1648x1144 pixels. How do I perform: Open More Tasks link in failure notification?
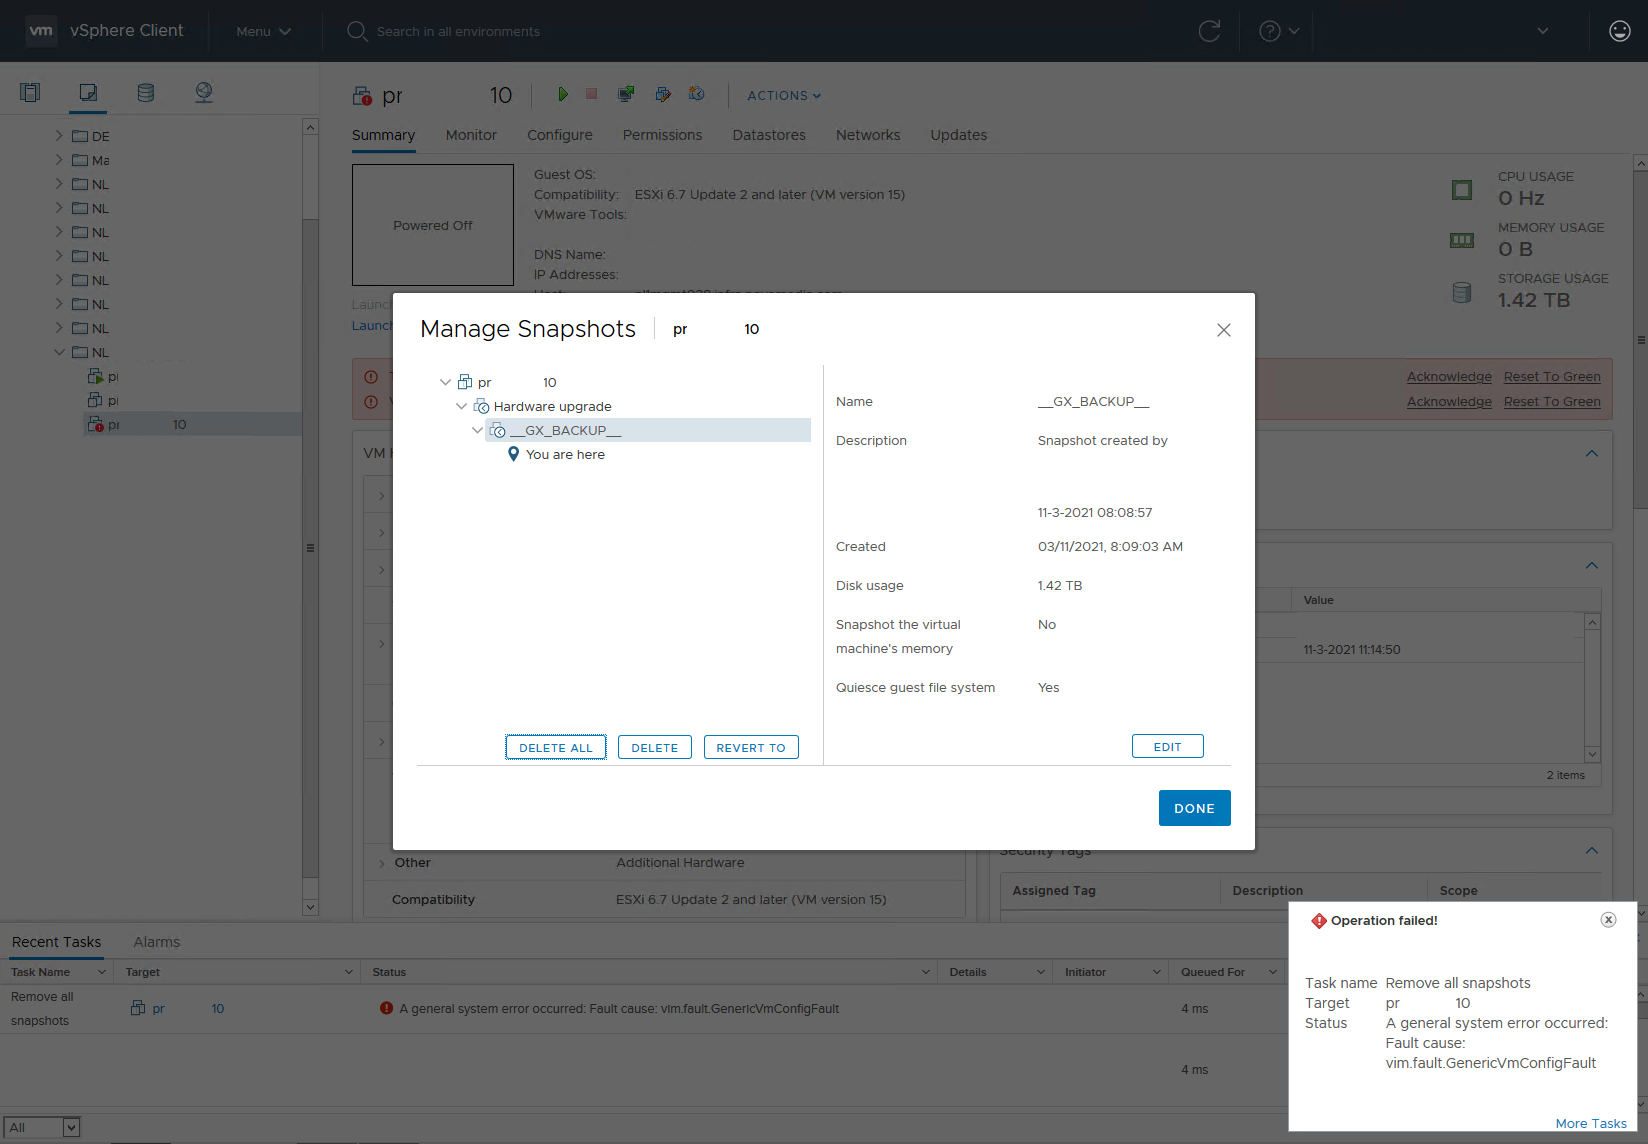(x=1591, y=1123)
